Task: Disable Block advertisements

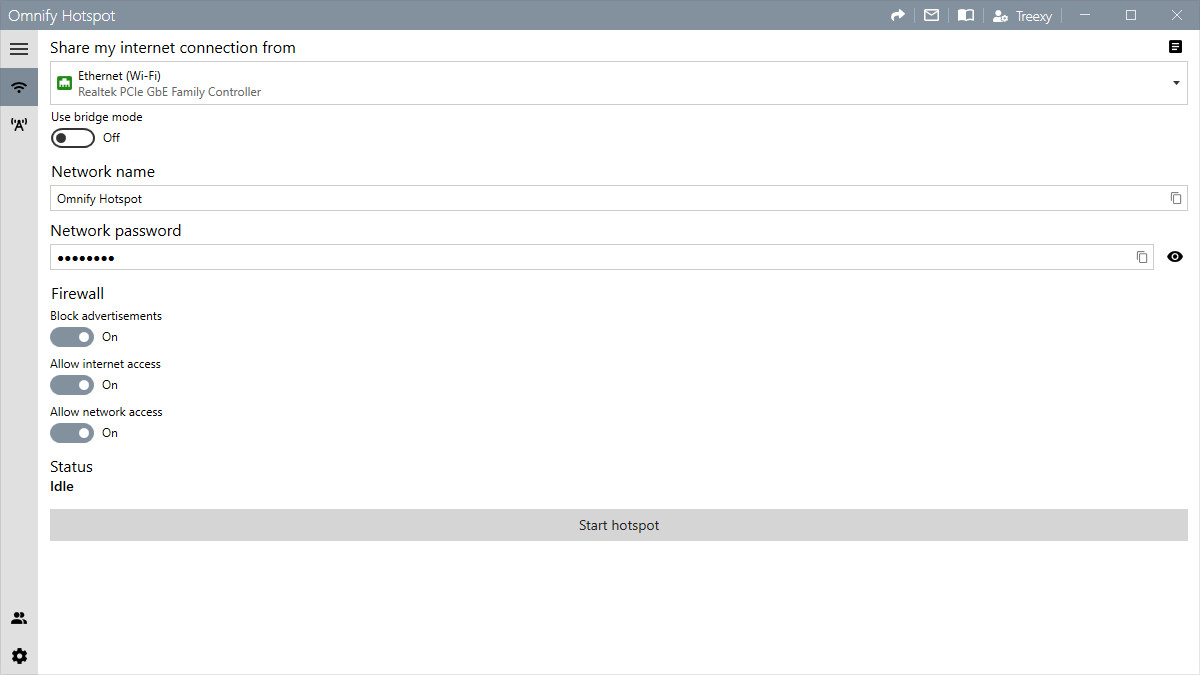Action: tap(72, 337)
